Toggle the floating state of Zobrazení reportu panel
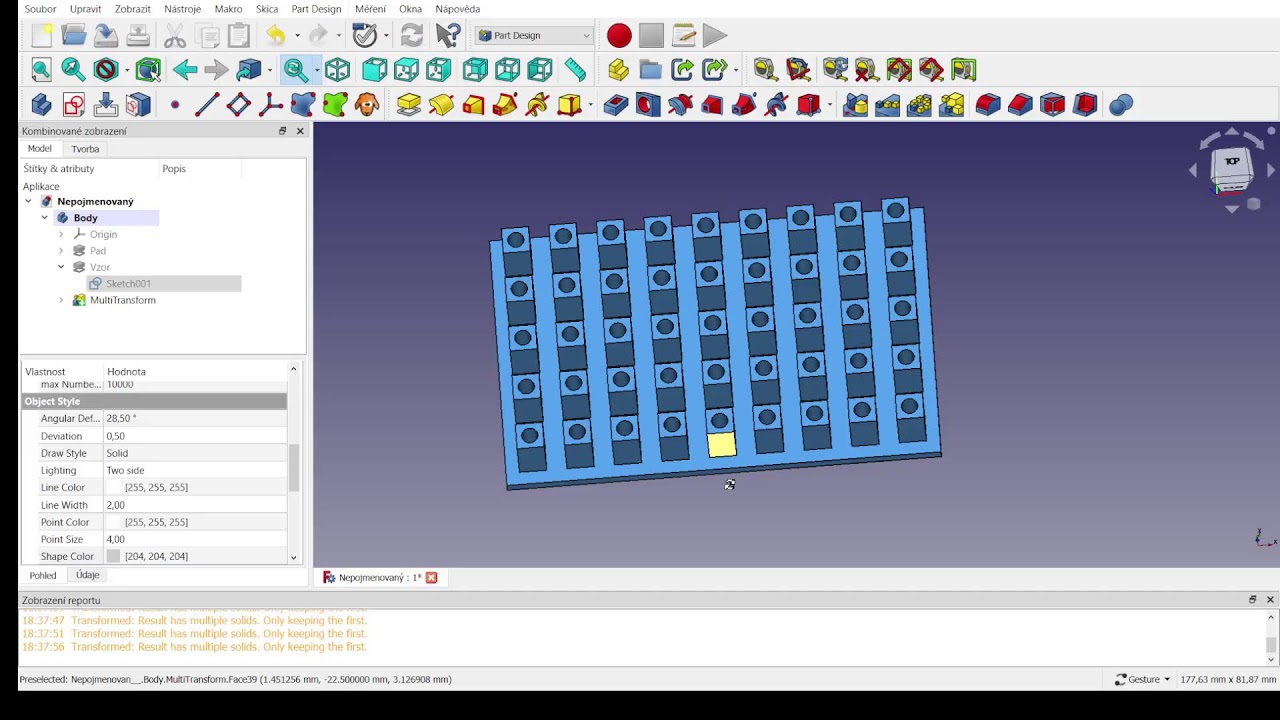Viewport: 1280px width, 720px height. (1252, 600)
